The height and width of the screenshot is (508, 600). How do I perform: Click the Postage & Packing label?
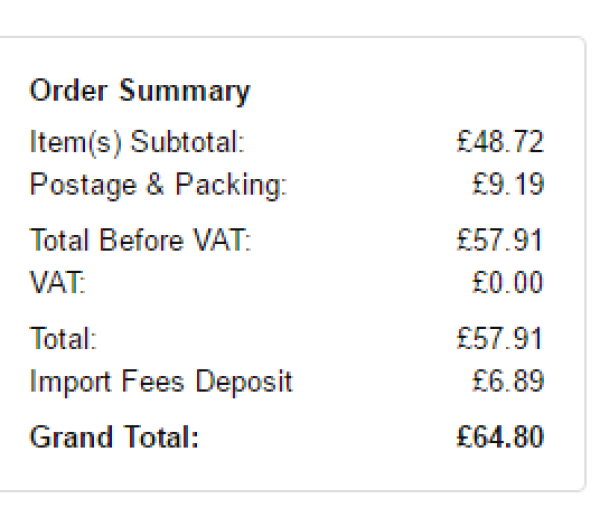tap(158, 185)
